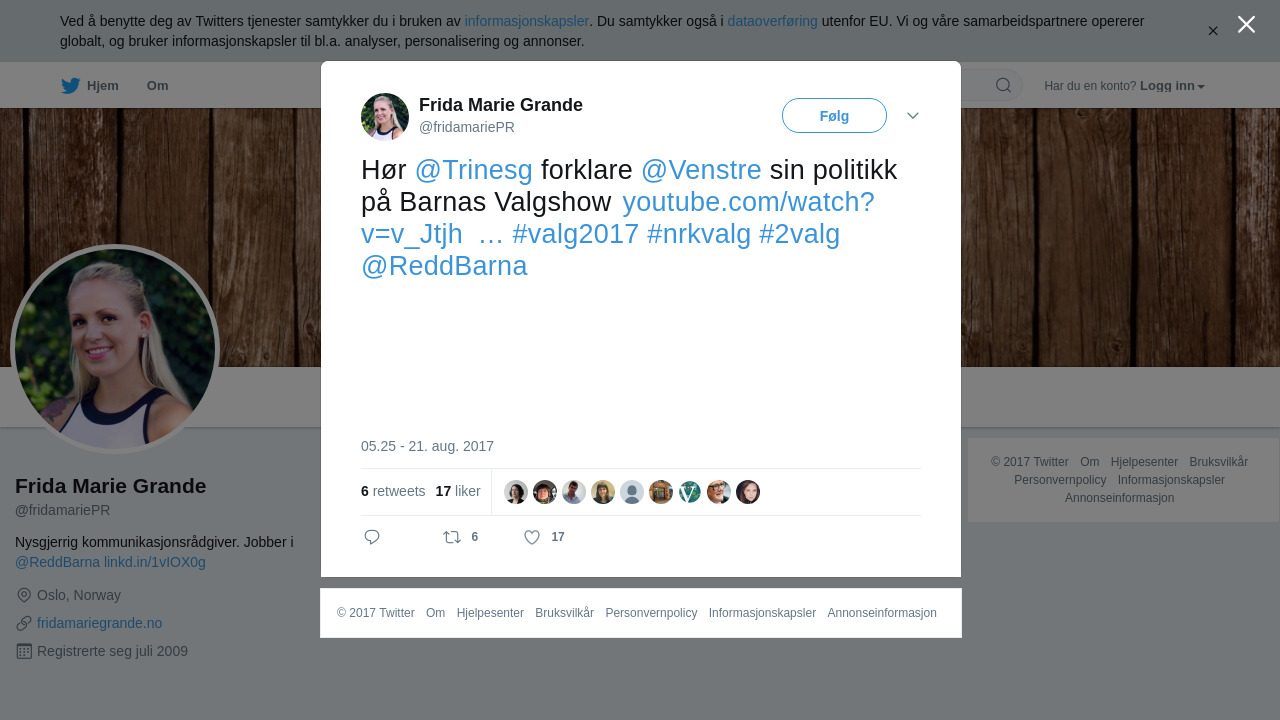The width and height of the screenshot is (1280, 720).
Task: Dismiss the cookie notice with the small x
Action: (x=1213, y=31)
